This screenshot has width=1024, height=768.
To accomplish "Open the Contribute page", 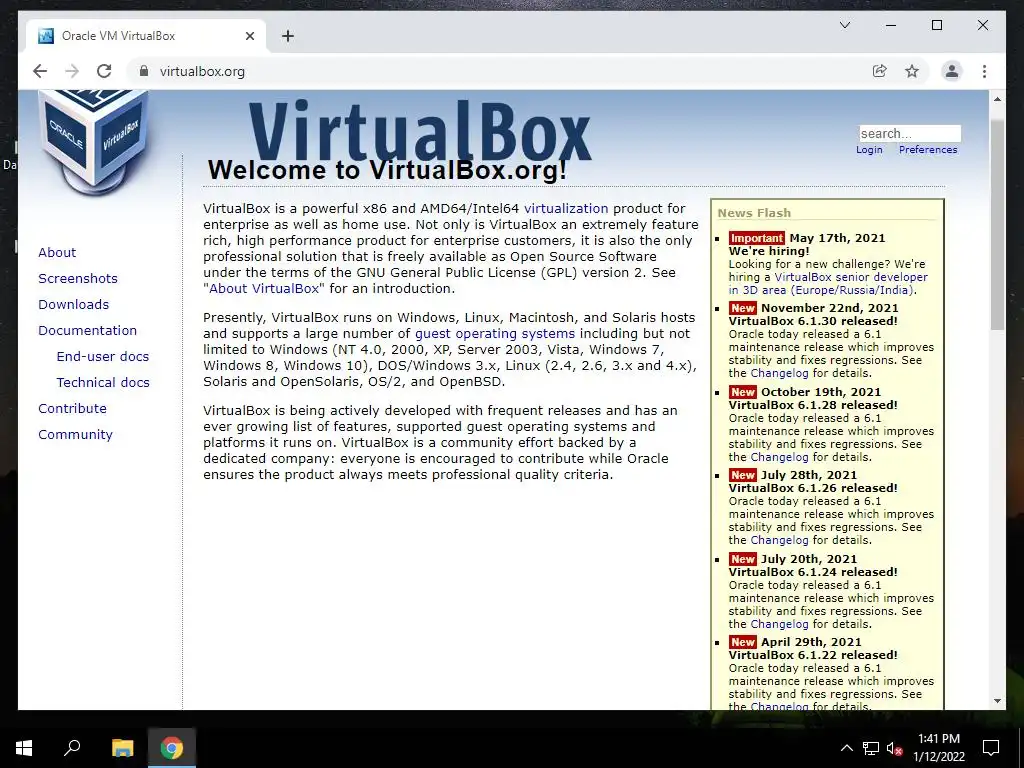I will pos(72,409).
